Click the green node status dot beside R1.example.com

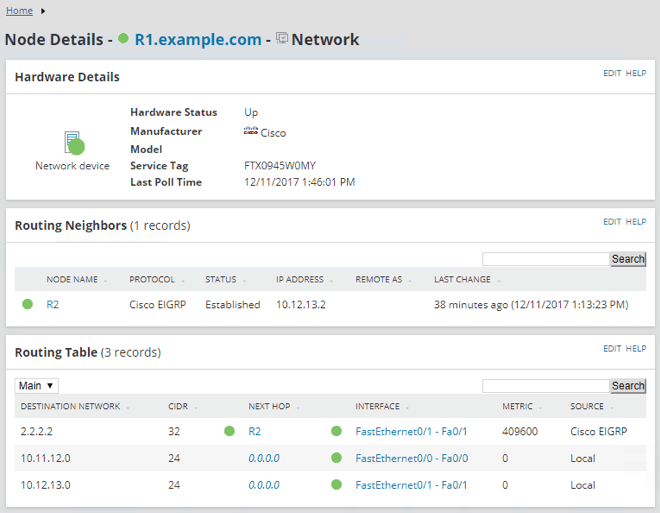123,38
